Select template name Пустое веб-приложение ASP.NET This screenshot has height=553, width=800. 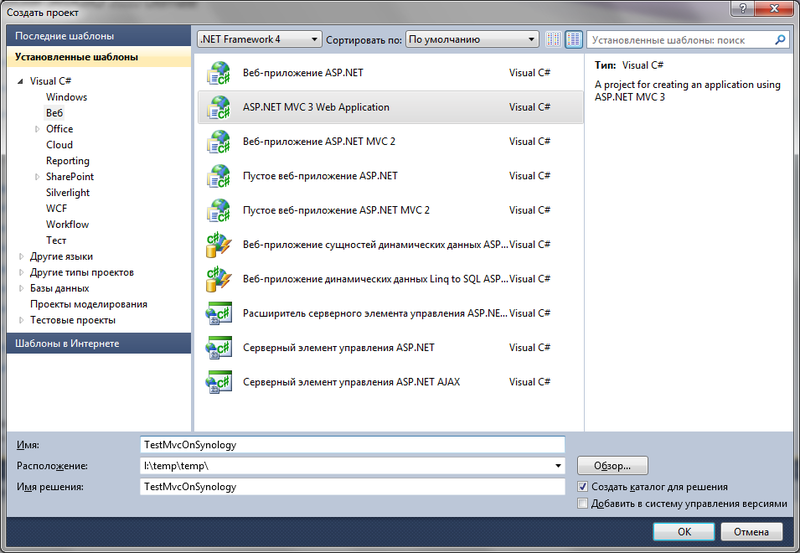pos(320,175)
